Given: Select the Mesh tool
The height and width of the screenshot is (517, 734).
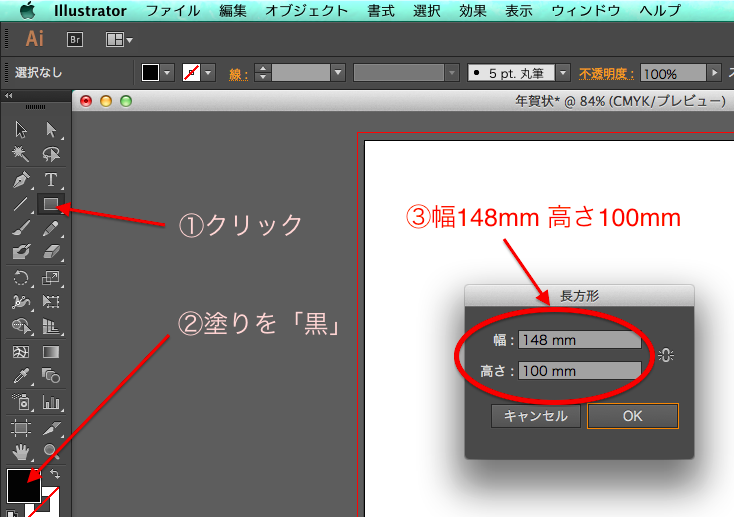Looking at the screenshot, I should [x=21, y=352].
